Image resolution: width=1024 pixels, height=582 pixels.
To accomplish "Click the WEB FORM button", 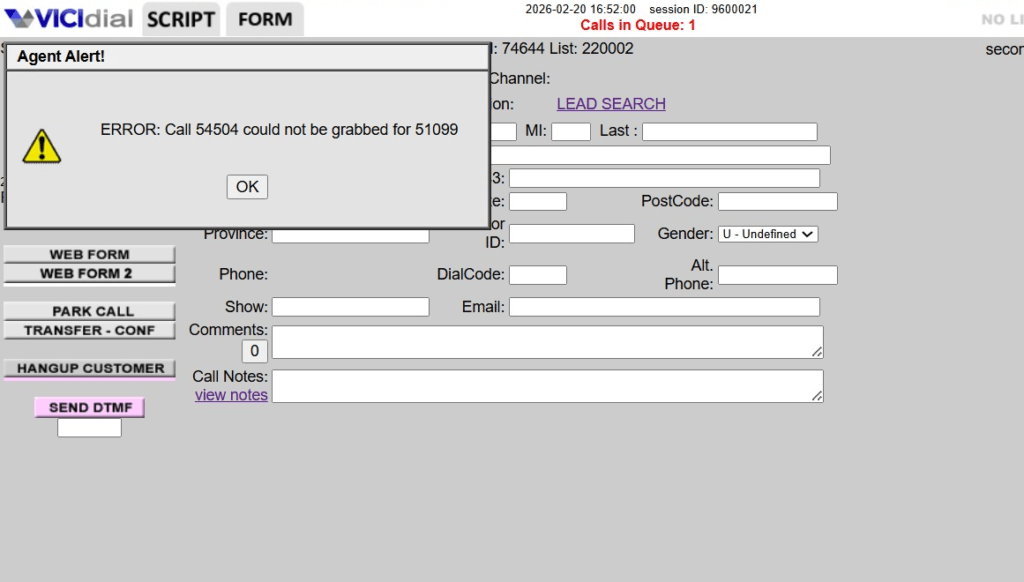I will pyautogui.click(x=89, y=254).
